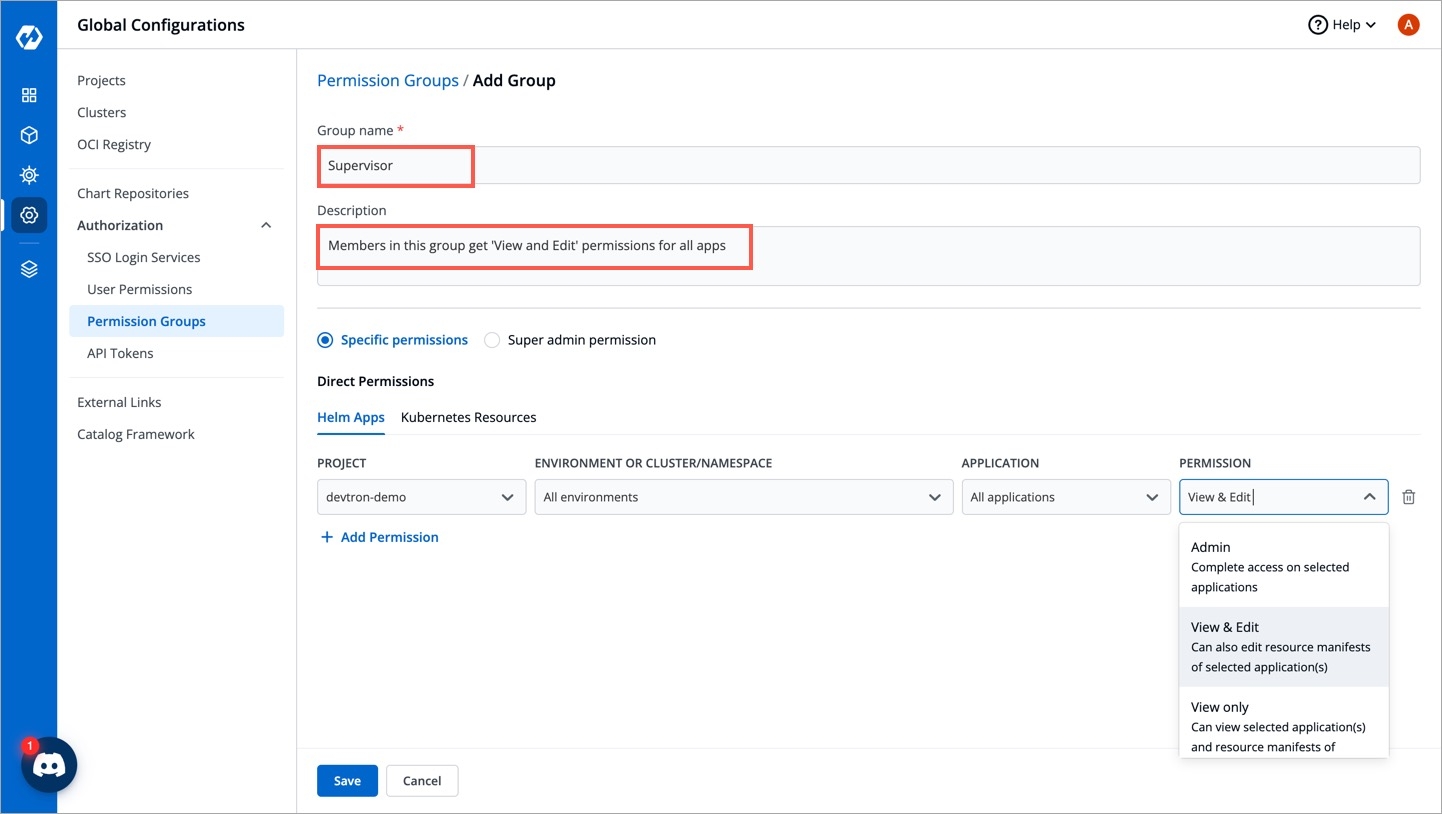Open the Applications grid icon in sidebar
Screen dimensions: 1442x814
click(29, 95)
